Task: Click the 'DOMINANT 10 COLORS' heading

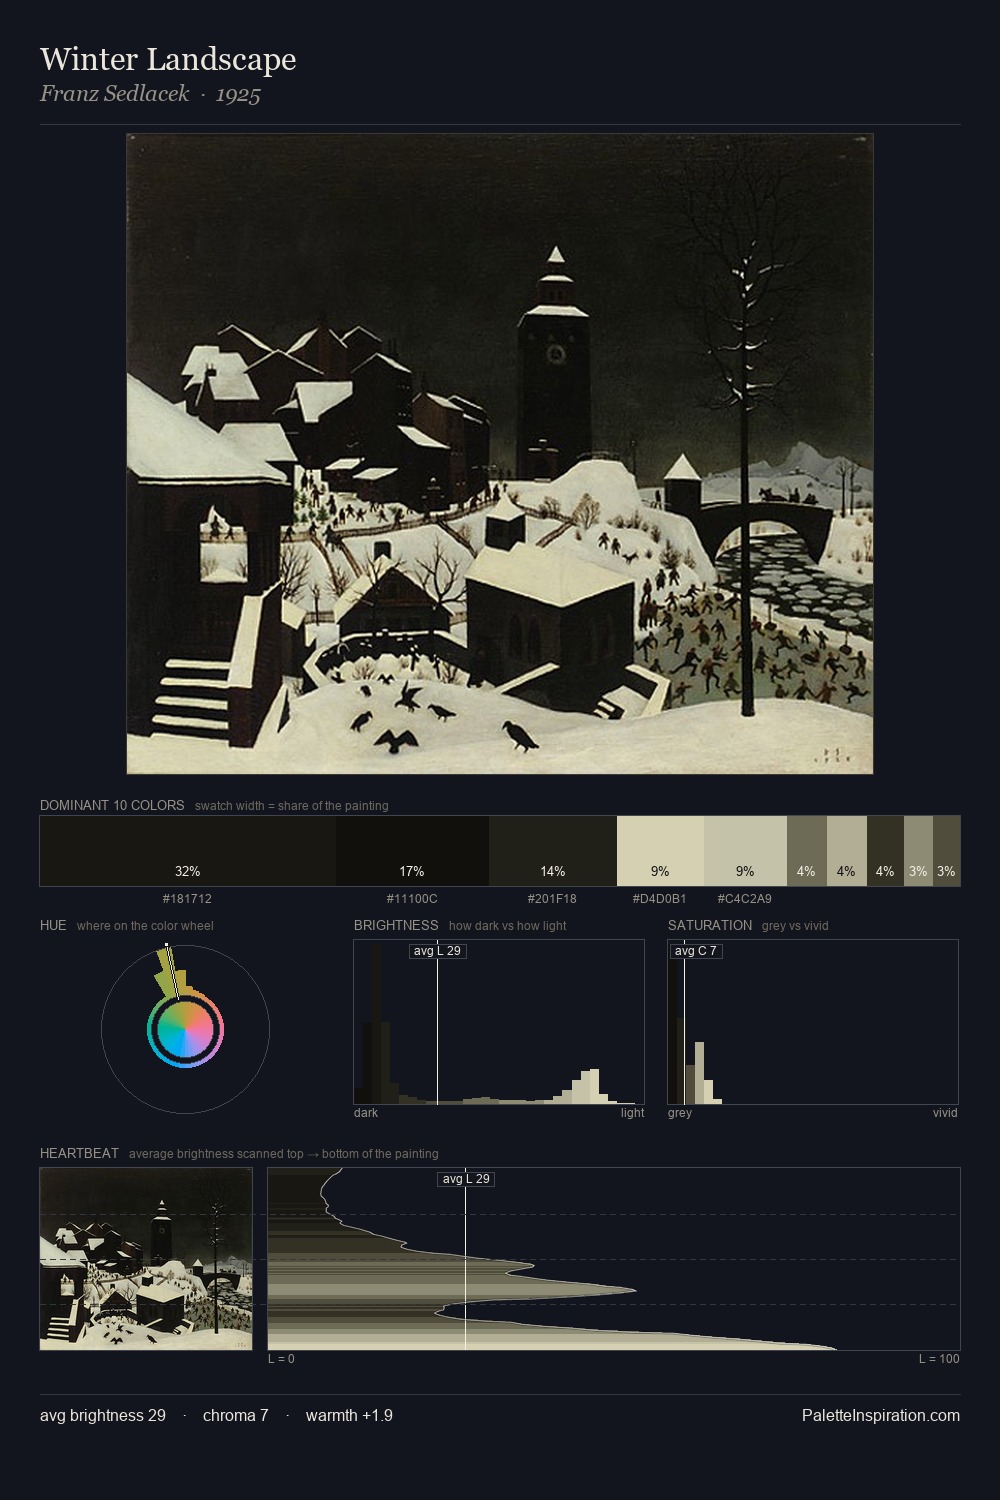Action: 112,805
